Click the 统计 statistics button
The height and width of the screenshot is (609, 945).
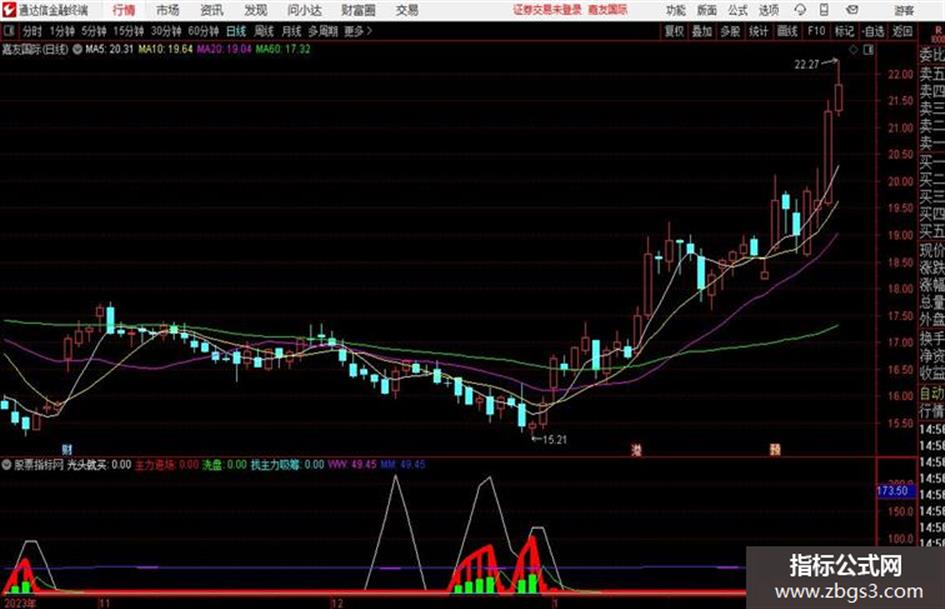tap(759, 31)
